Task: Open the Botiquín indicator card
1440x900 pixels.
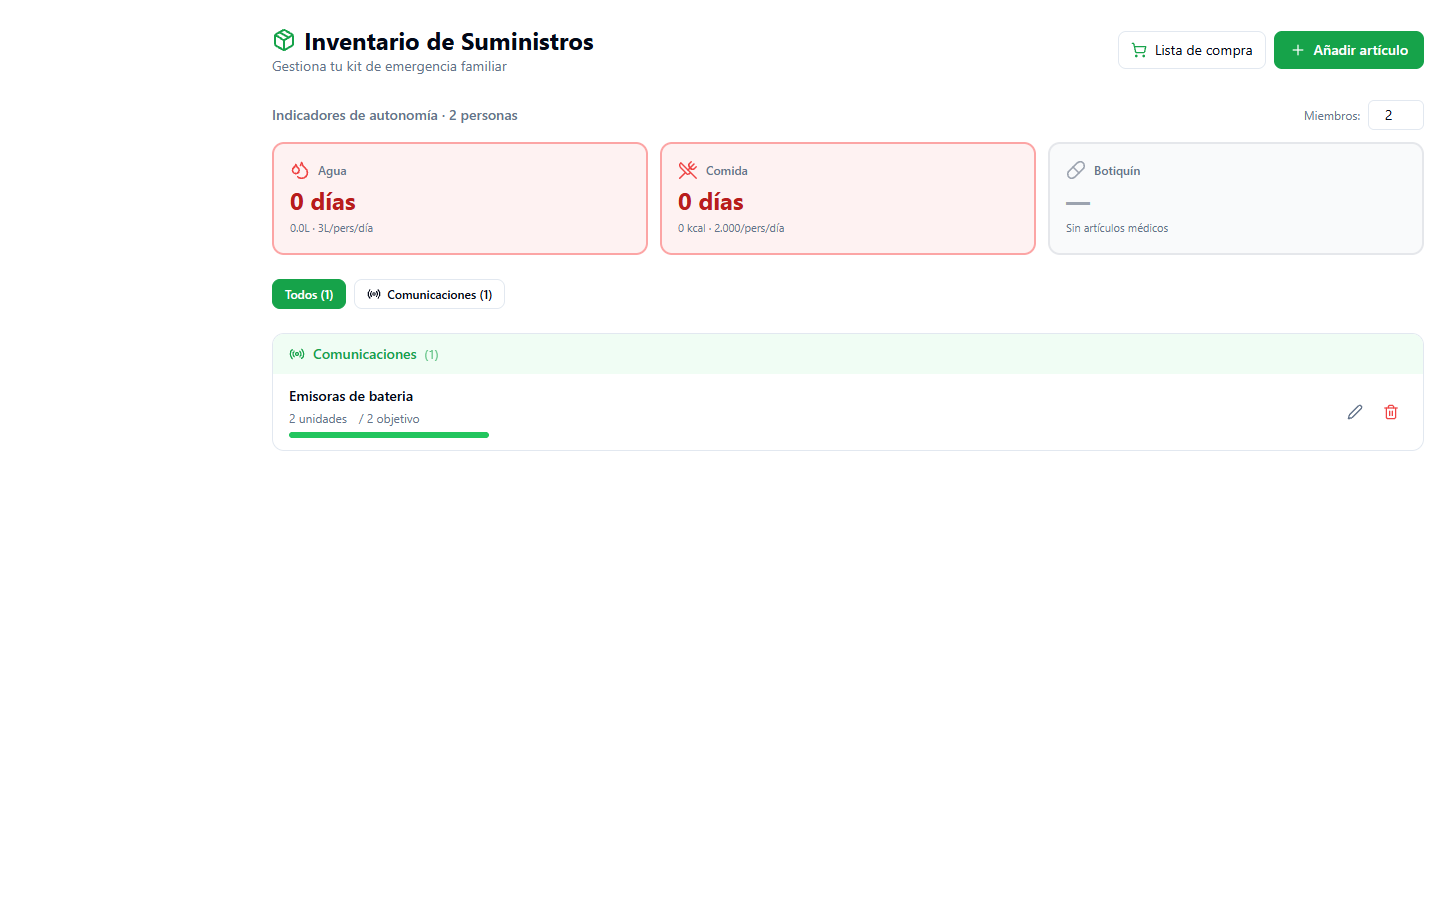Action: pos(1235,198)
